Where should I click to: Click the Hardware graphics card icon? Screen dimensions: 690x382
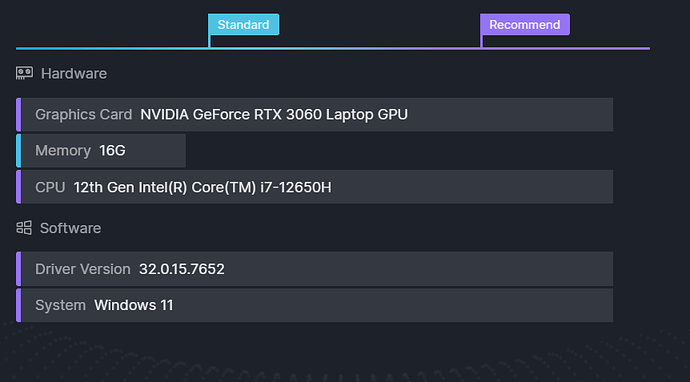click(24, 73)
